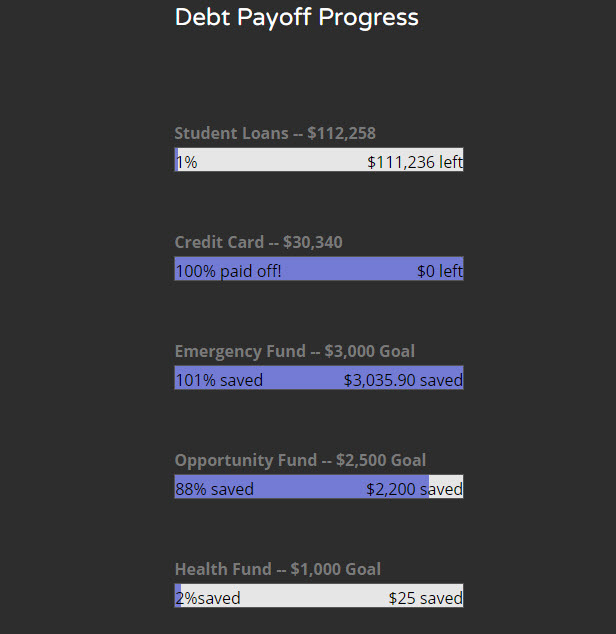
Task: Click the 100% paid off! text
Action: [228, 271]
